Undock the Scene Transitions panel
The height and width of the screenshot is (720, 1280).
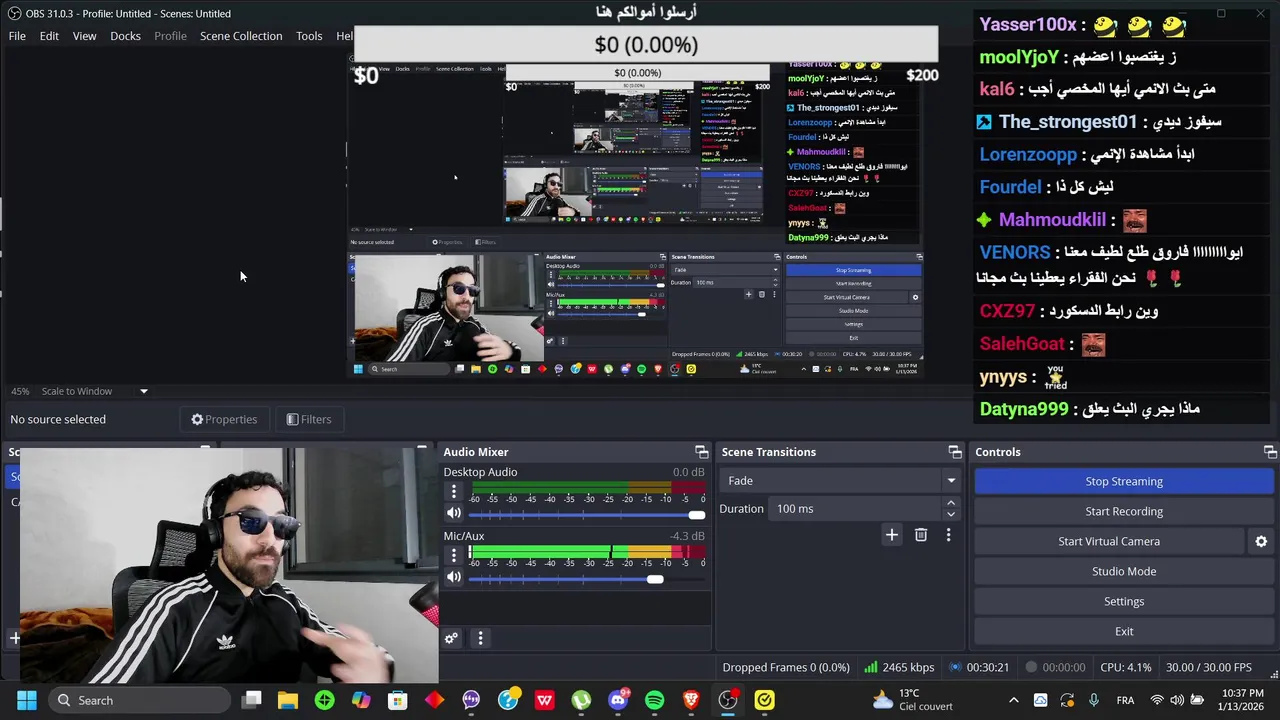coord(955,452)
